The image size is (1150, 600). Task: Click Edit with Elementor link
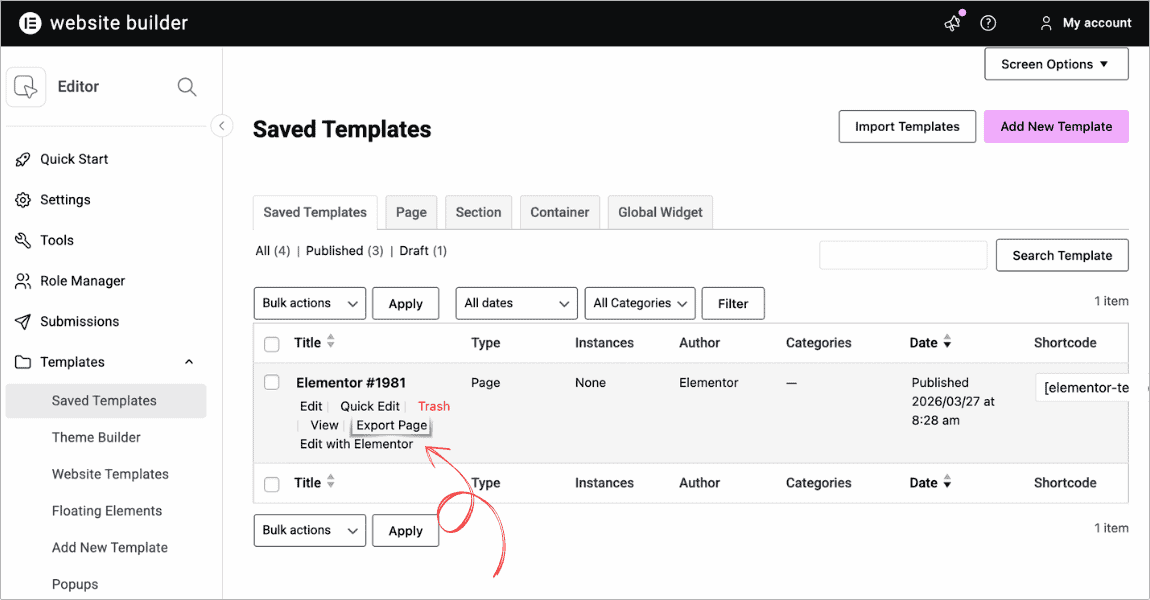tap(356, 444)
